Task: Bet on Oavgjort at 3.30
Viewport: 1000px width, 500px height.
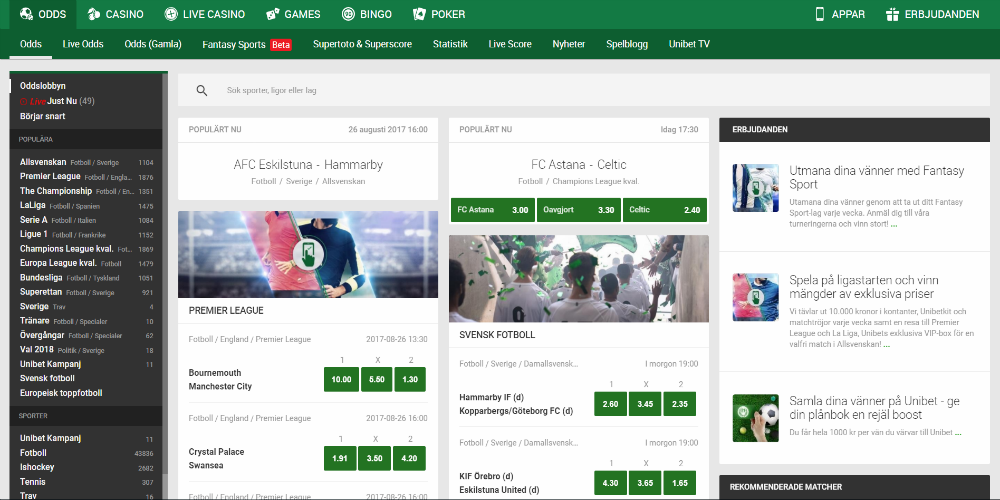Action: [578, 210]
